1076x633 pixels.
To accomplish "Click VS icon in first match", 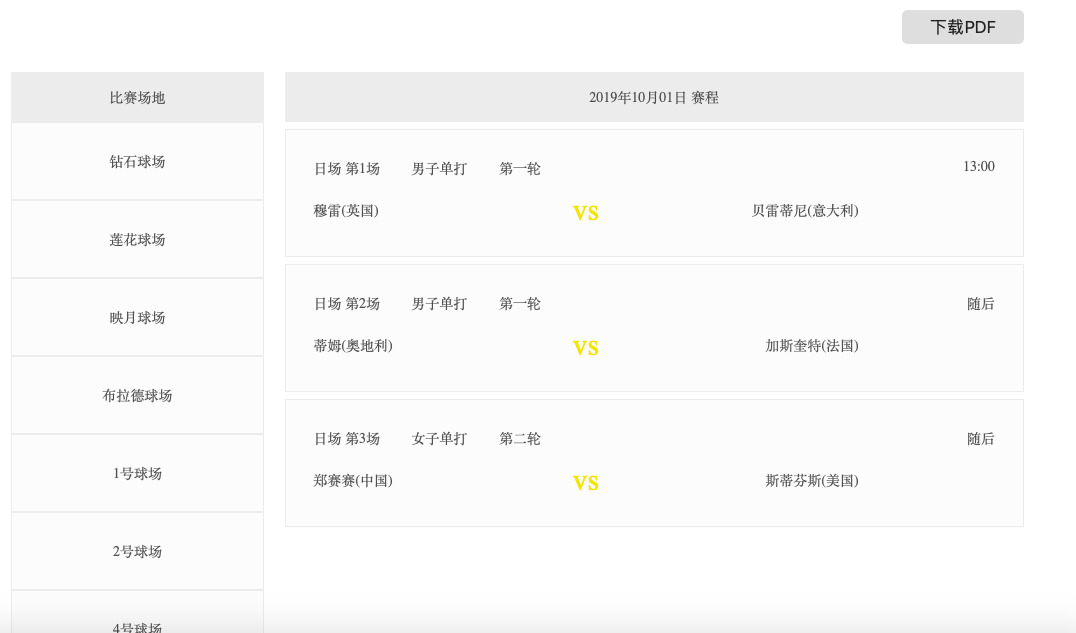I will pyautogui.click(x=585, y=213).
